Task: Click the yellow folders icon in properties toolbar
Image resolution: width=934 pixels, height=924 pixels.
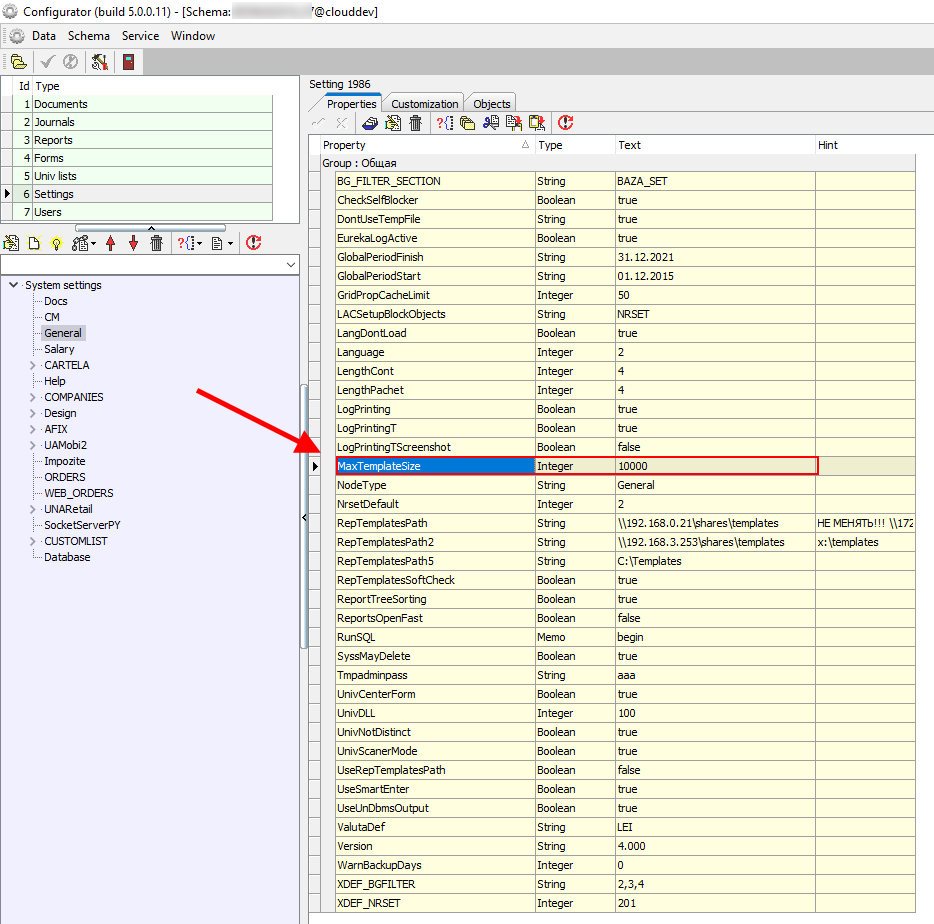Action: tap(468, 123)
